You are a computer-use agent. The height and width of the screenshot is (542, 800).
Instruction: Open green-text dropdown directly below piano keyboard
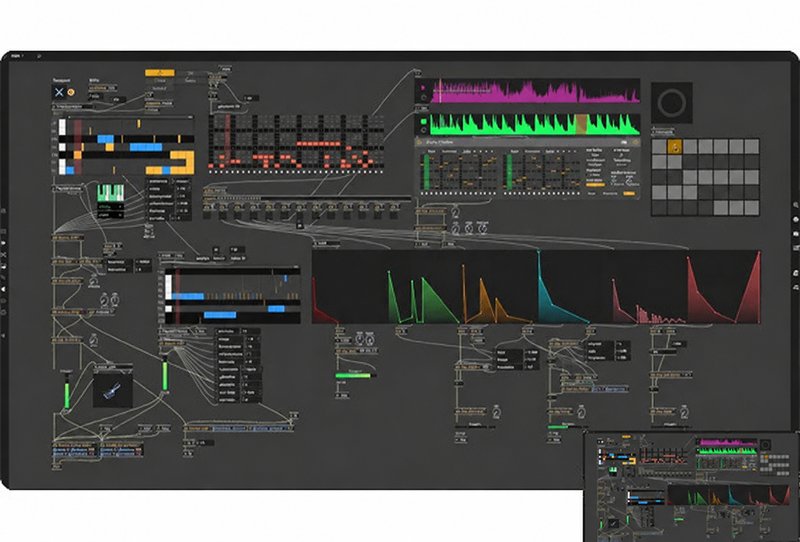click(111, 207)
